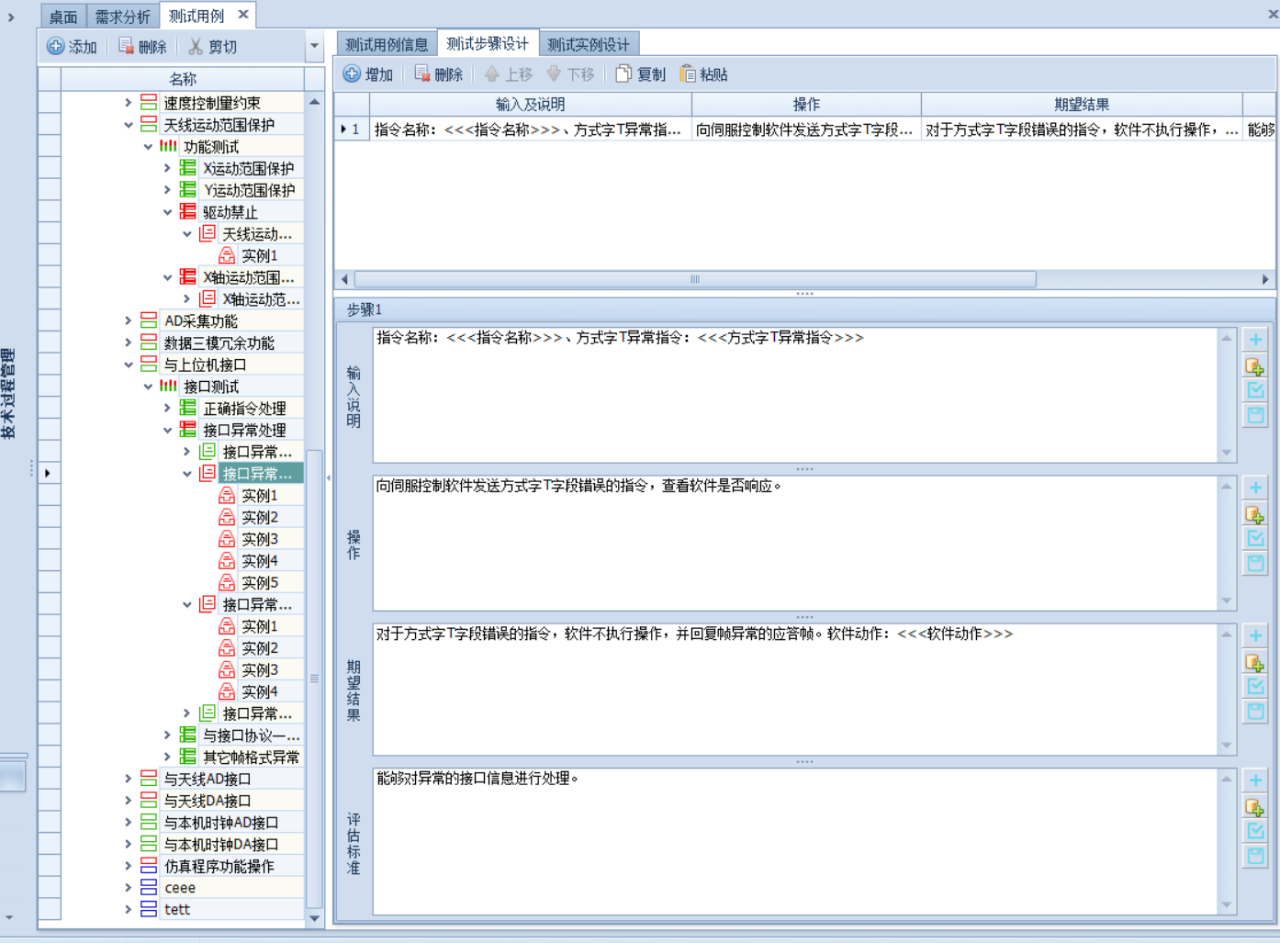Viewport: 1280px width, 943px height.
Task: Click checkmark icon beside 期望结果 field
Action: (x=1256, y=686)
